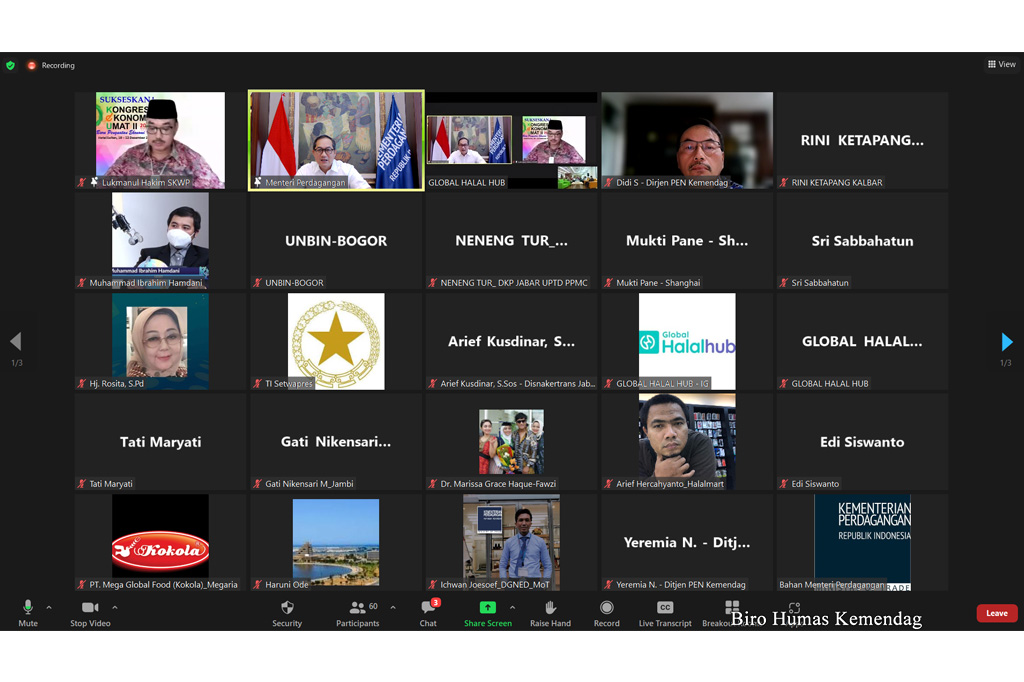
Task: Click the red Leave button
Action: [x=996, y=613]
